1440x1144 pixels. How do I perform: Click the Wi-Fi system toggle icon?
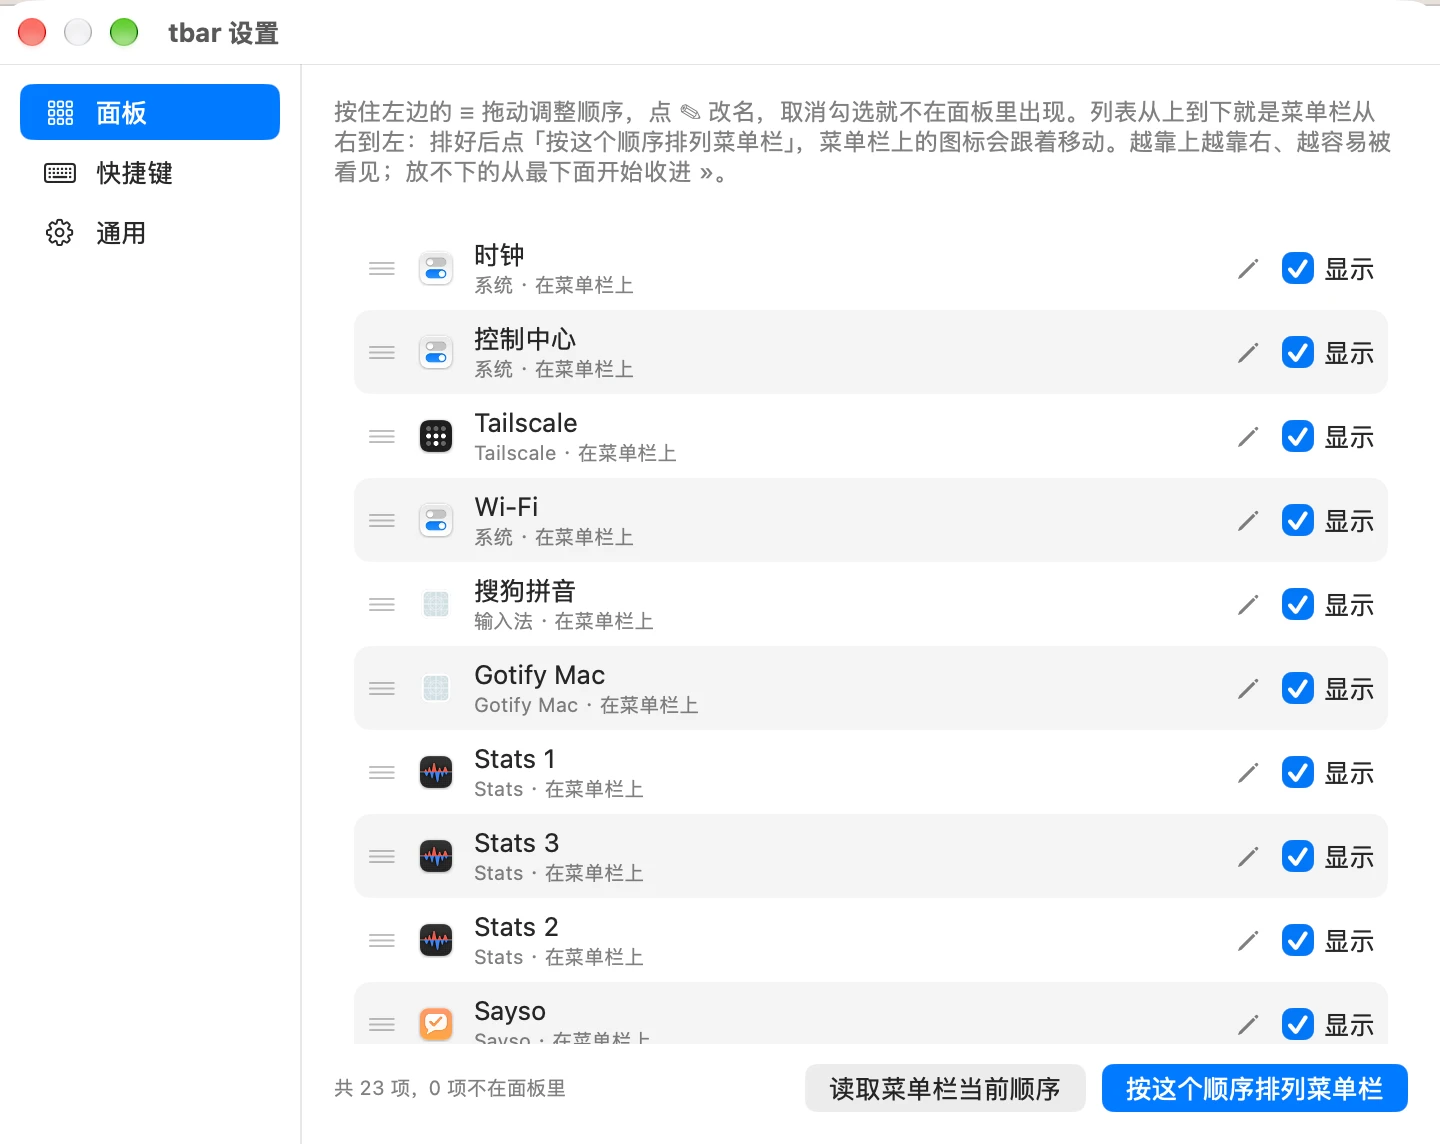click(436, 521)
